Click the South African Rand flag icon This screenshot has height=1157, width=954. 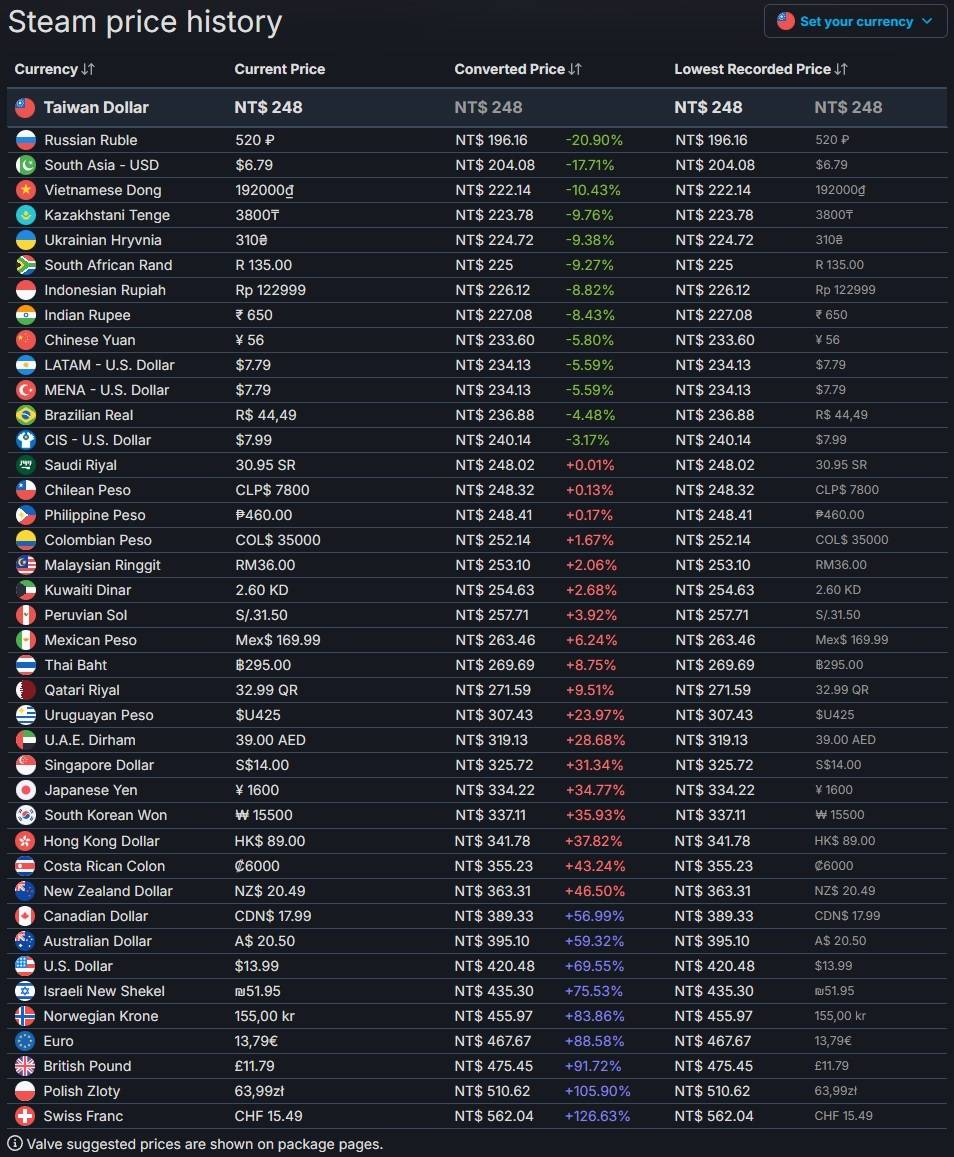pos(26,265)
